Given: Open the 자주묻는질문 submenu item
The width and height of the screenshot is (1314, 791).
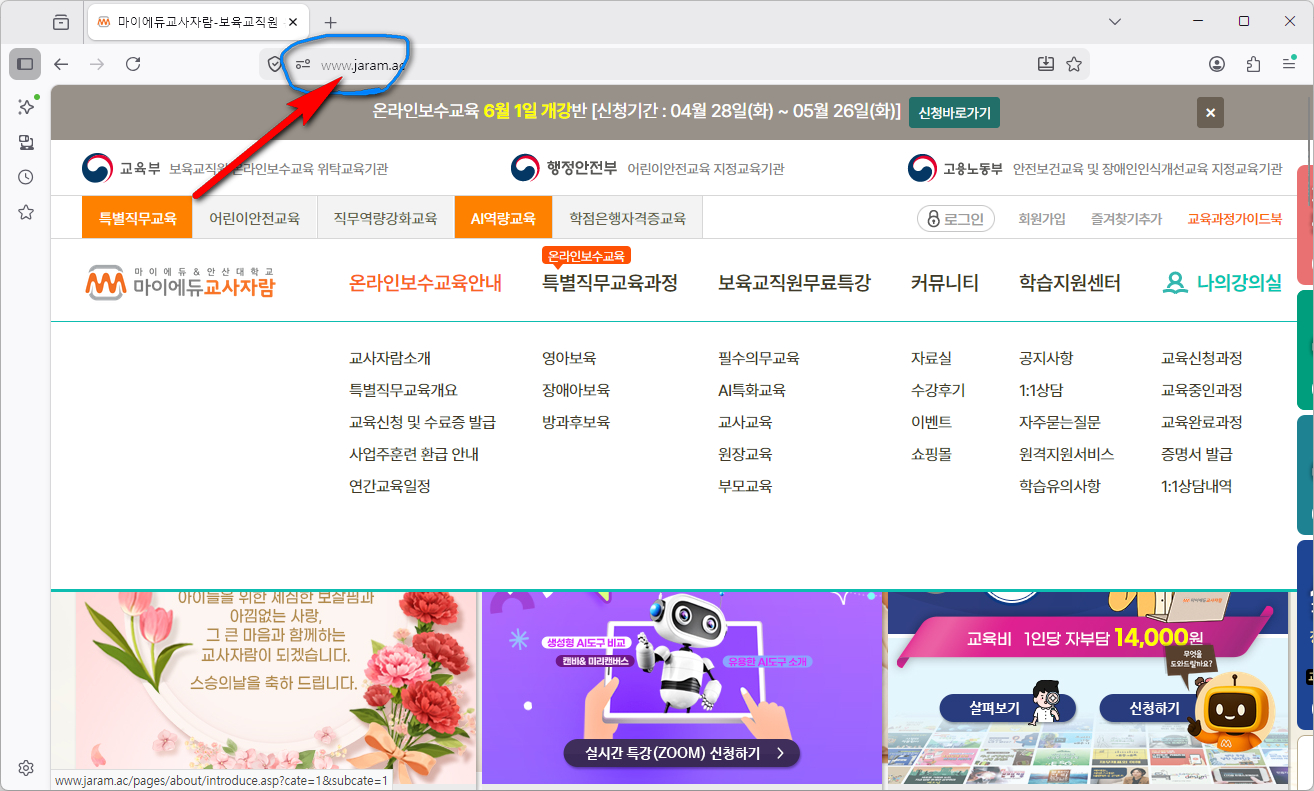Looking at the screenshot, I should 1060,422.
